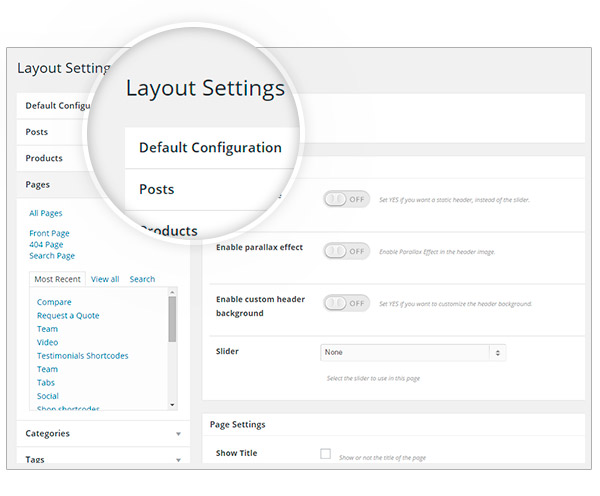Check the Show Title checkbox
The height and width of the screenshot is (496, 600).
(x=326, y=454)
